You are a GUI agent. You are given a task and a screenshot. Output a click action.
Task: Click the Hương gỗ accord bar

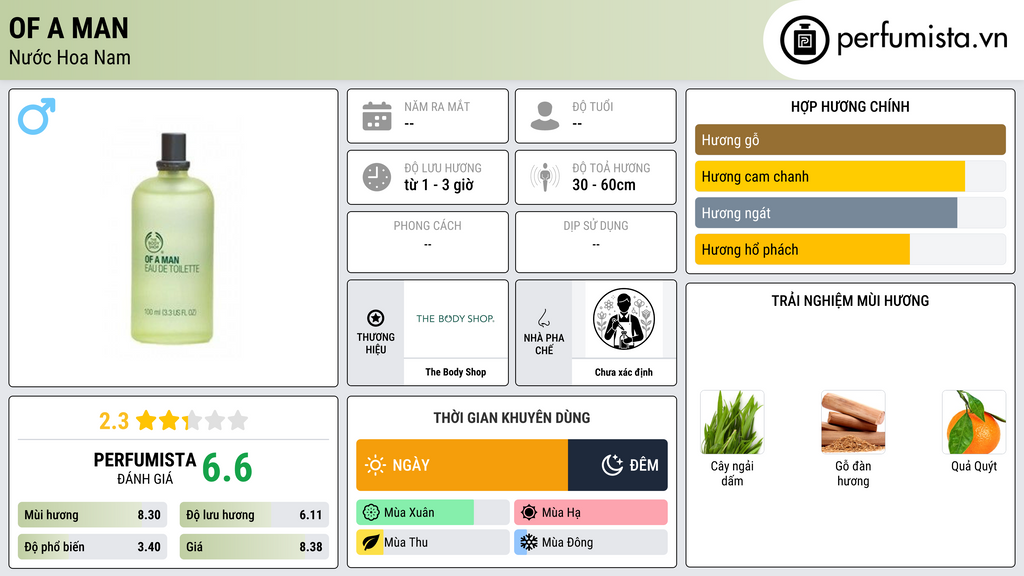point(850,140)
